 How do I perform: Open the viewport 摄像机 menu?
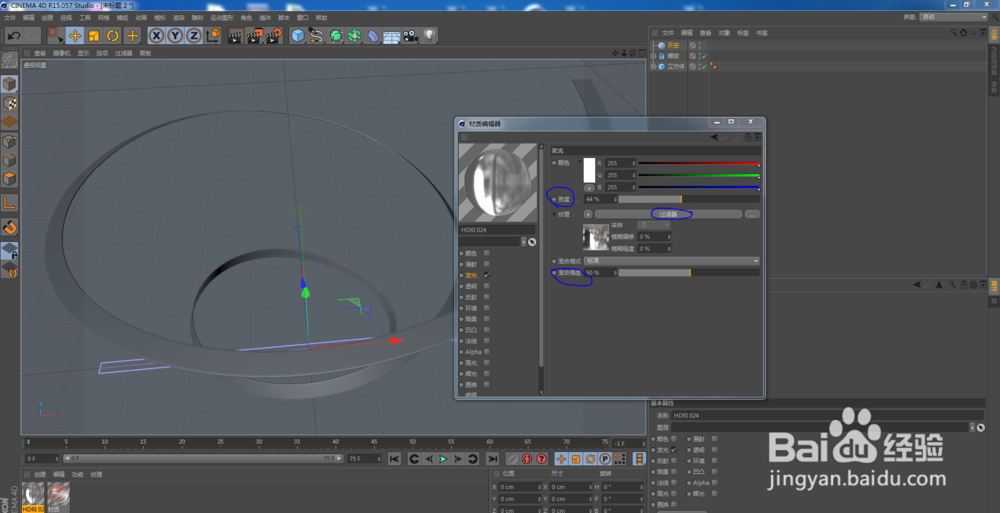point(62,54)
